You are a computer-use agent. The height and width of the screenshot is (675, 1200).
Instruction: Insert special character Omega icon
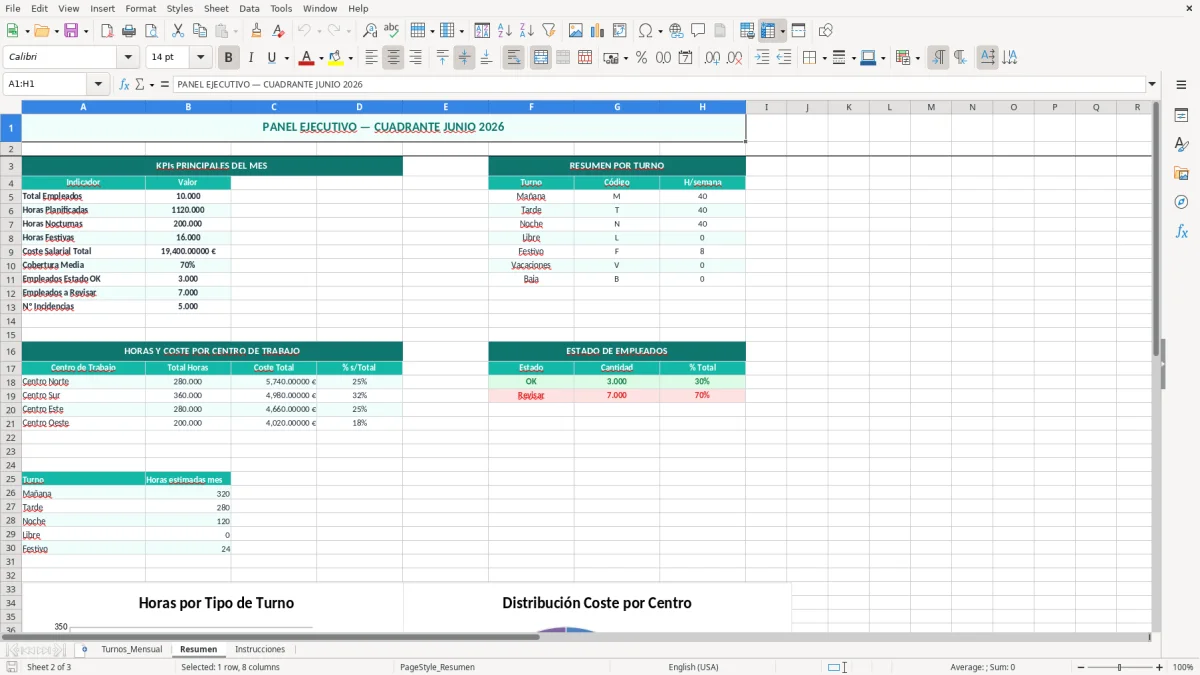click(645, 31)
